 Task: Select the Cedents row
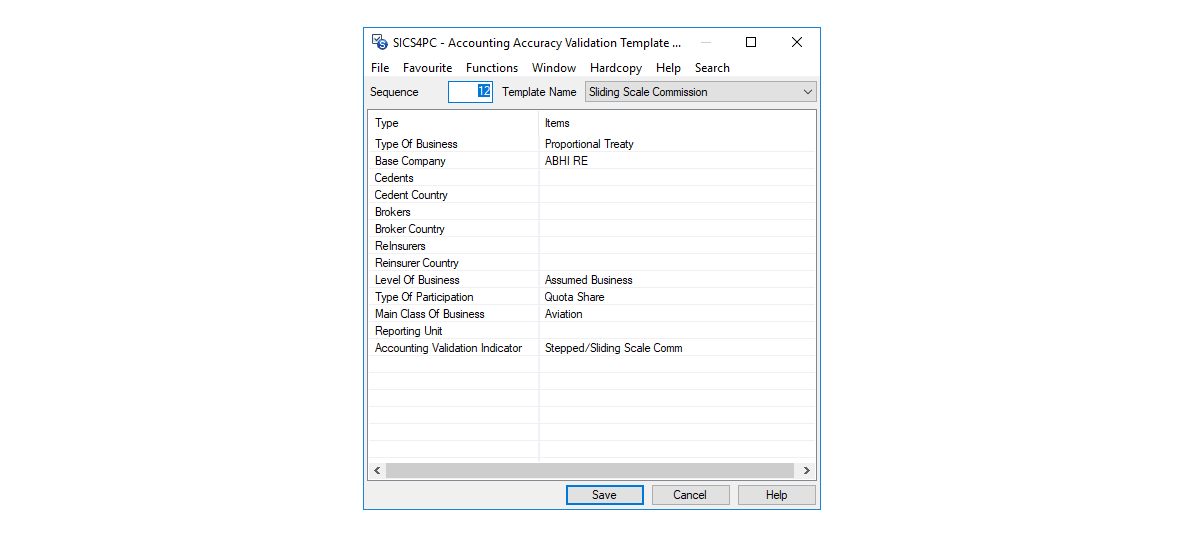pos(592,178)
